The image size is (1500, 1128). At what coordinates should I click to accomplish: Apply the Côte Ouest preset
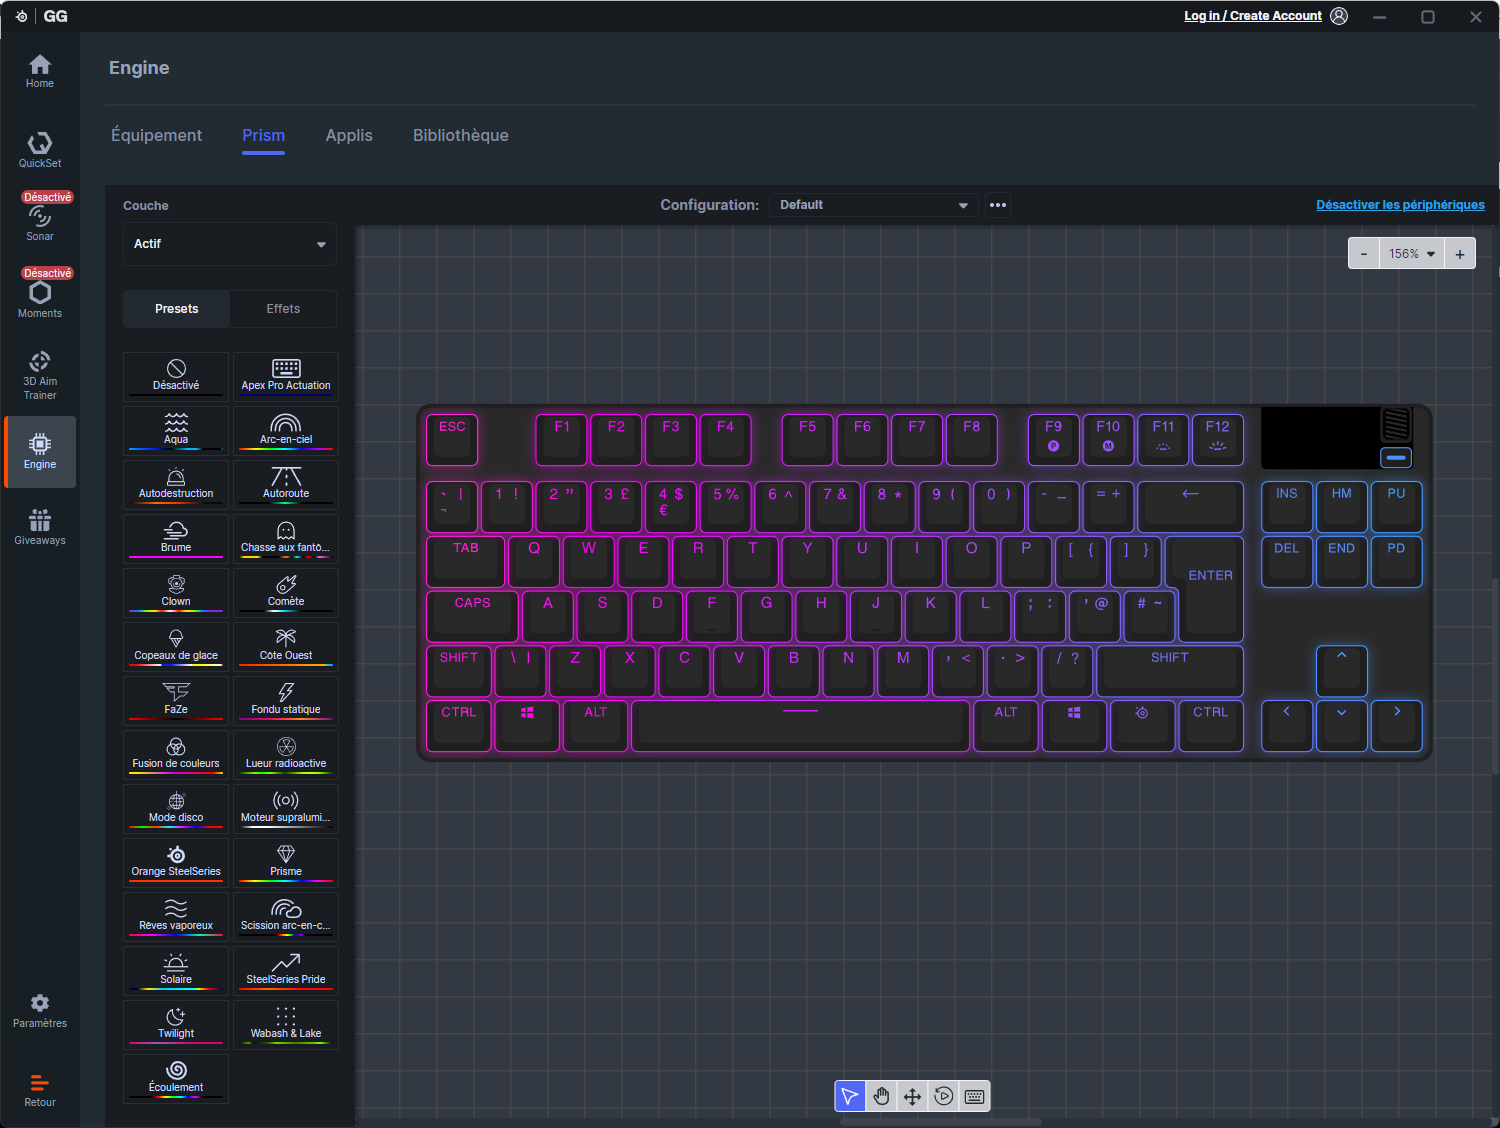(286, 646)
